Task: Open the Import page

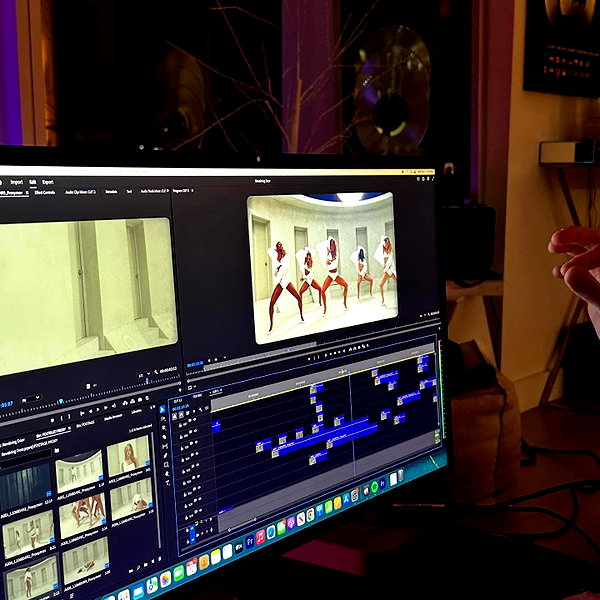Action: click(17, 182)
